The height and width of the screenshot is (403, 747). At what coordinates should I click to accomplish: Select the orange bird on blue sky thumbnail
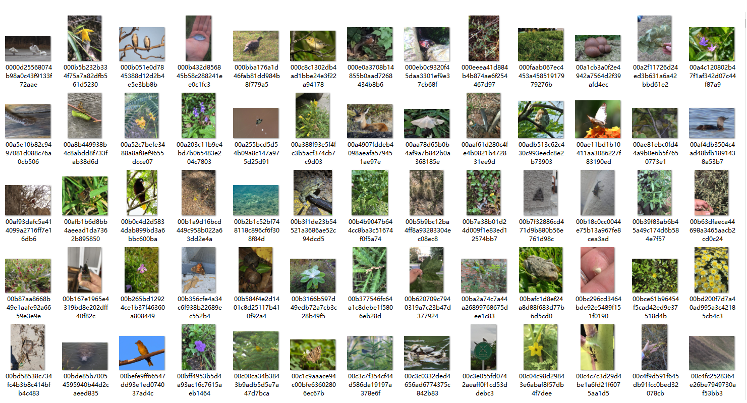click(142, 353)
